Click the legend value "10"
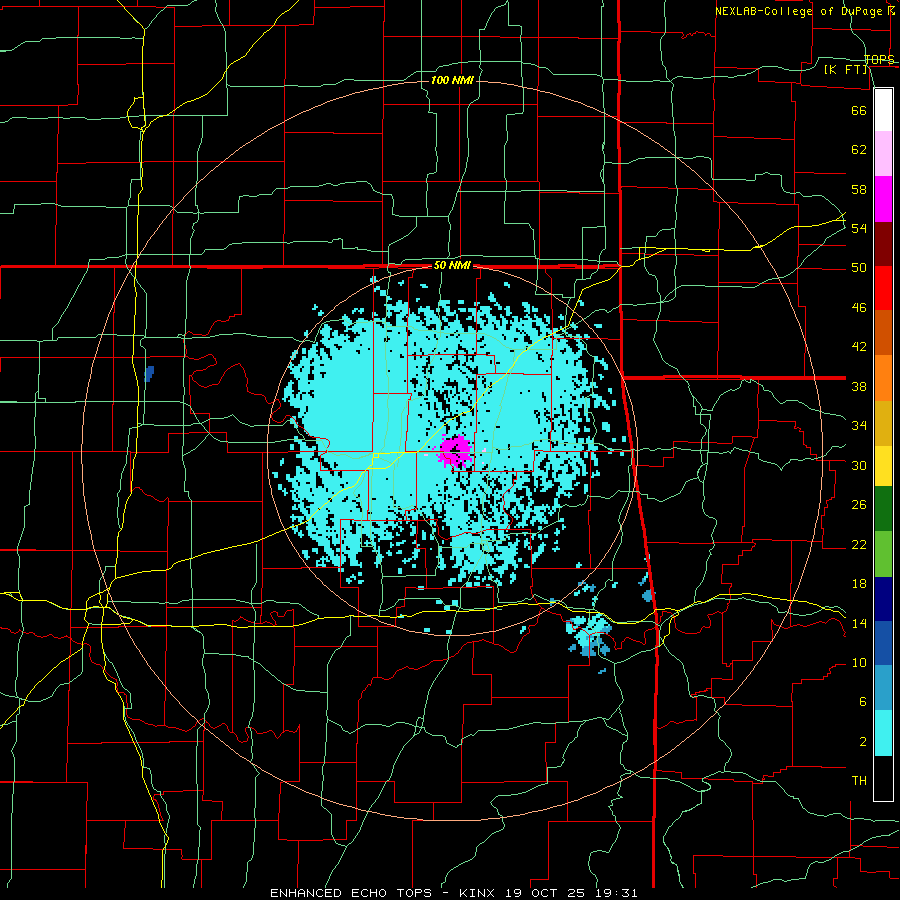This screenshot has width=900, height=900. pos(859,663)
